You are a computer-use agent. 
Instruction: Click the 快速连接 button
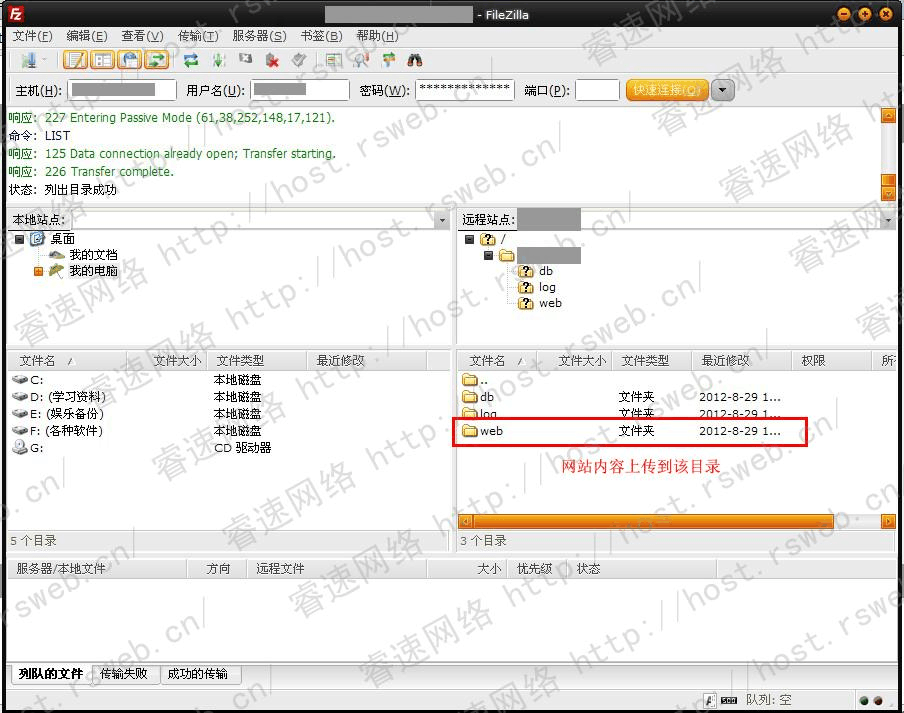tap(667, 90)
